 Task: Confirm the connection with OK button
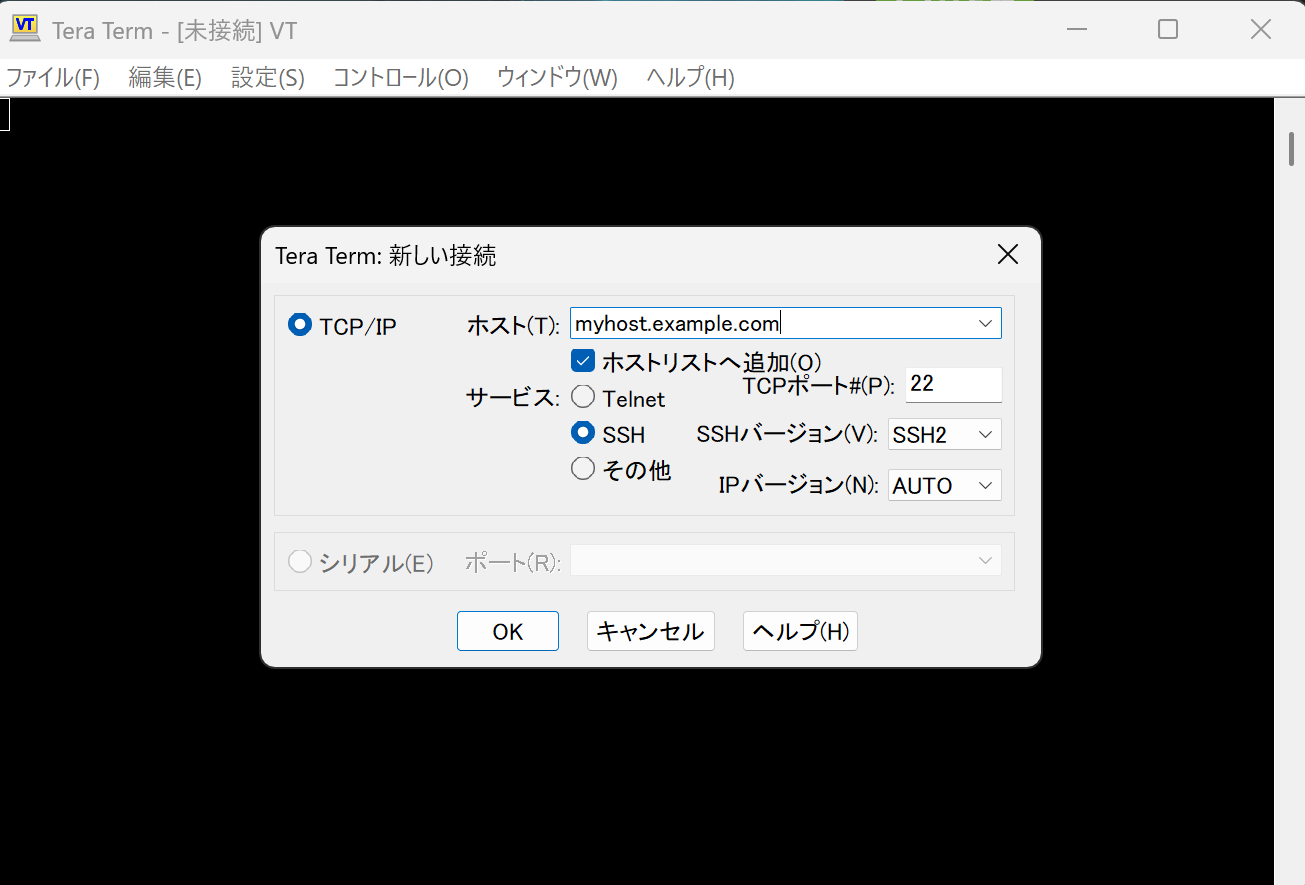point(508,631)
